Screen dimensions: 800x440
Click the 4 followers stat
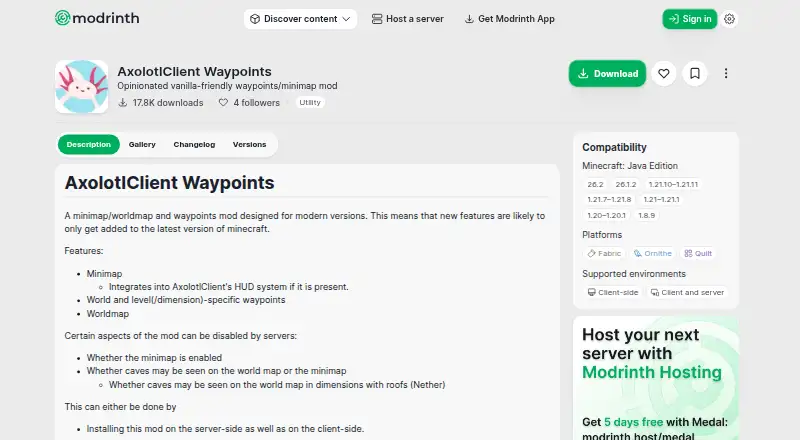(249, 103)
